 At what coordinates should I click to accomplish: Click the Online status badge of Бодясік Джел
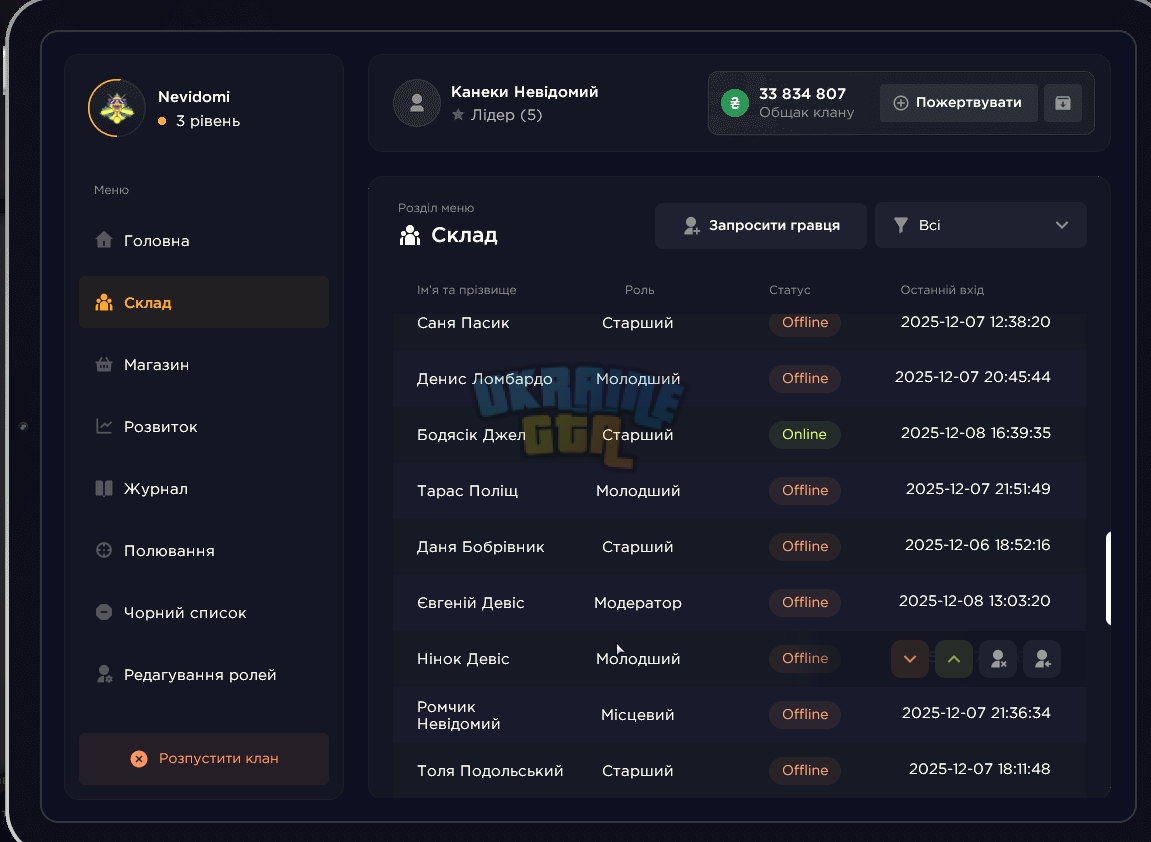tap(805, 435)
